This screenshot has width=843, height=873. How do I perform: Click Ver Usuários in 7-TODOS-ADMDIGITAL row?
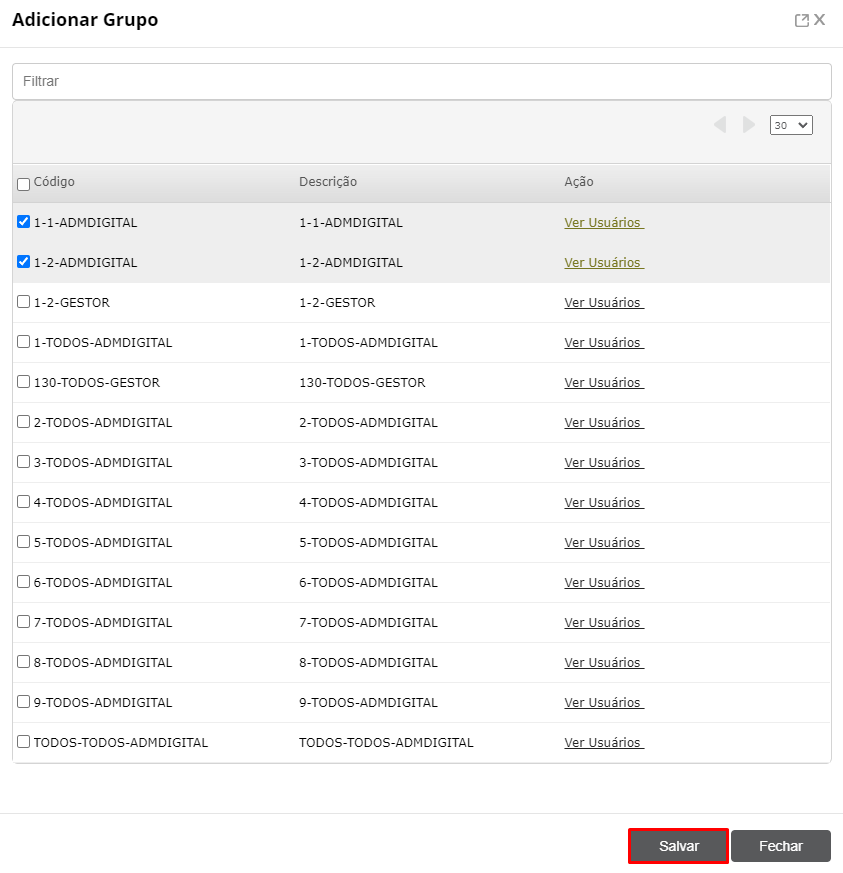604,623
